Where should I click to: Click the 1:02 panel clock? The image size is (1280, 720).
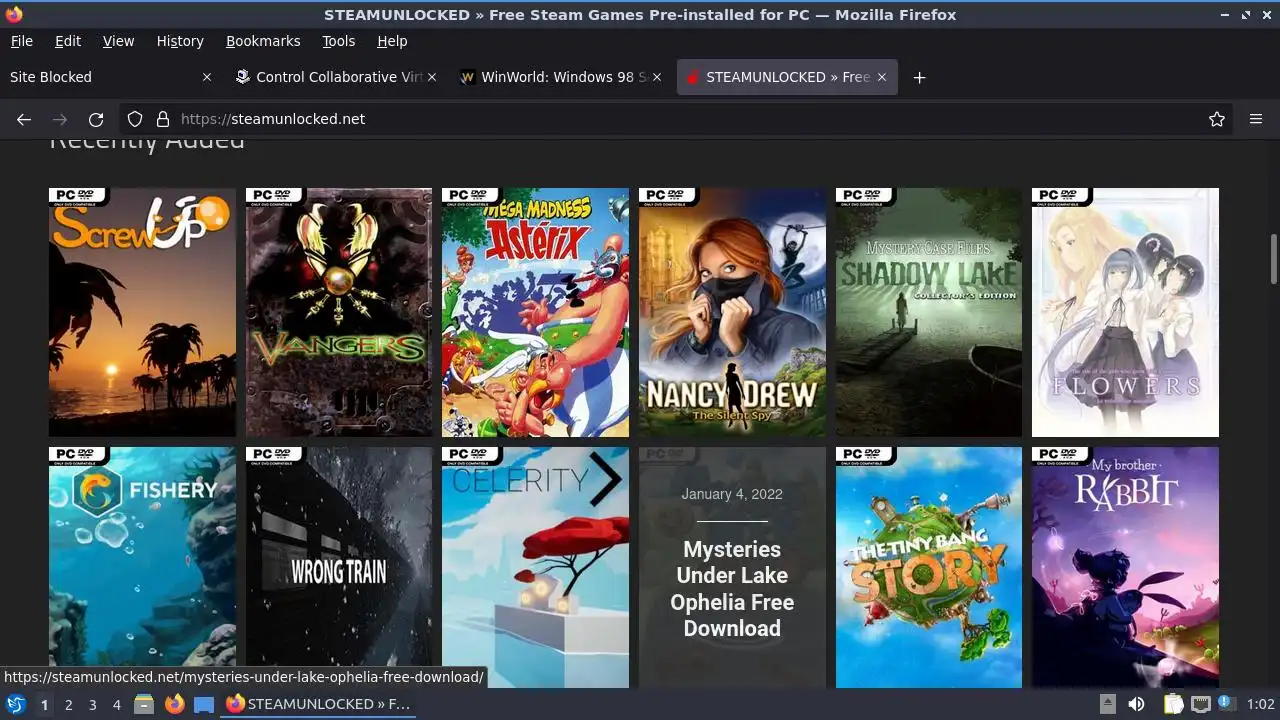coord(1260,704)
